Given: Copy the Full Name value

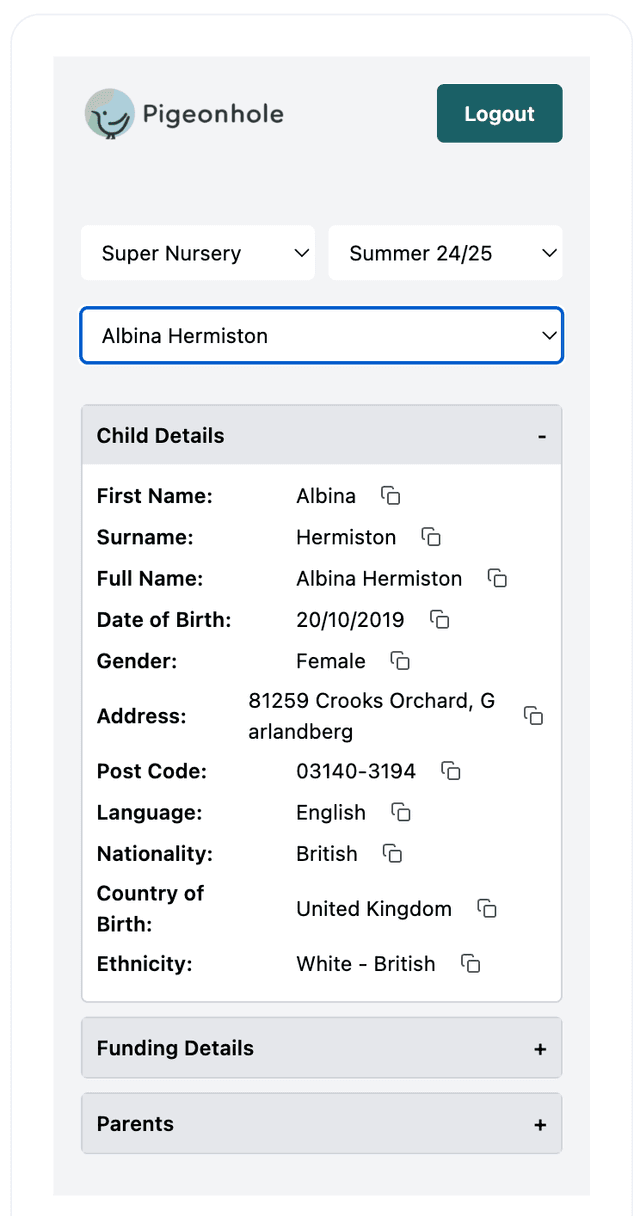Looking at the screenshot, I should 497,578.
